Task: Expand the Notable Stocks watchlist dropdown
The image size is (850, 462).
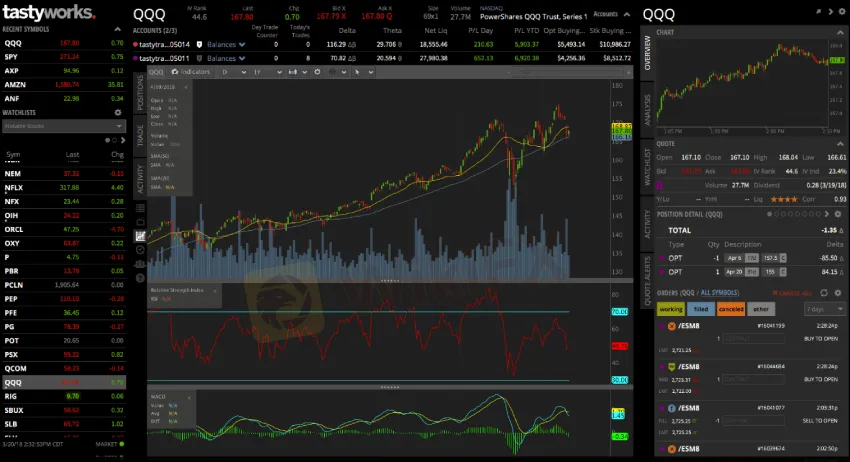Action: [x=64, y=126]
